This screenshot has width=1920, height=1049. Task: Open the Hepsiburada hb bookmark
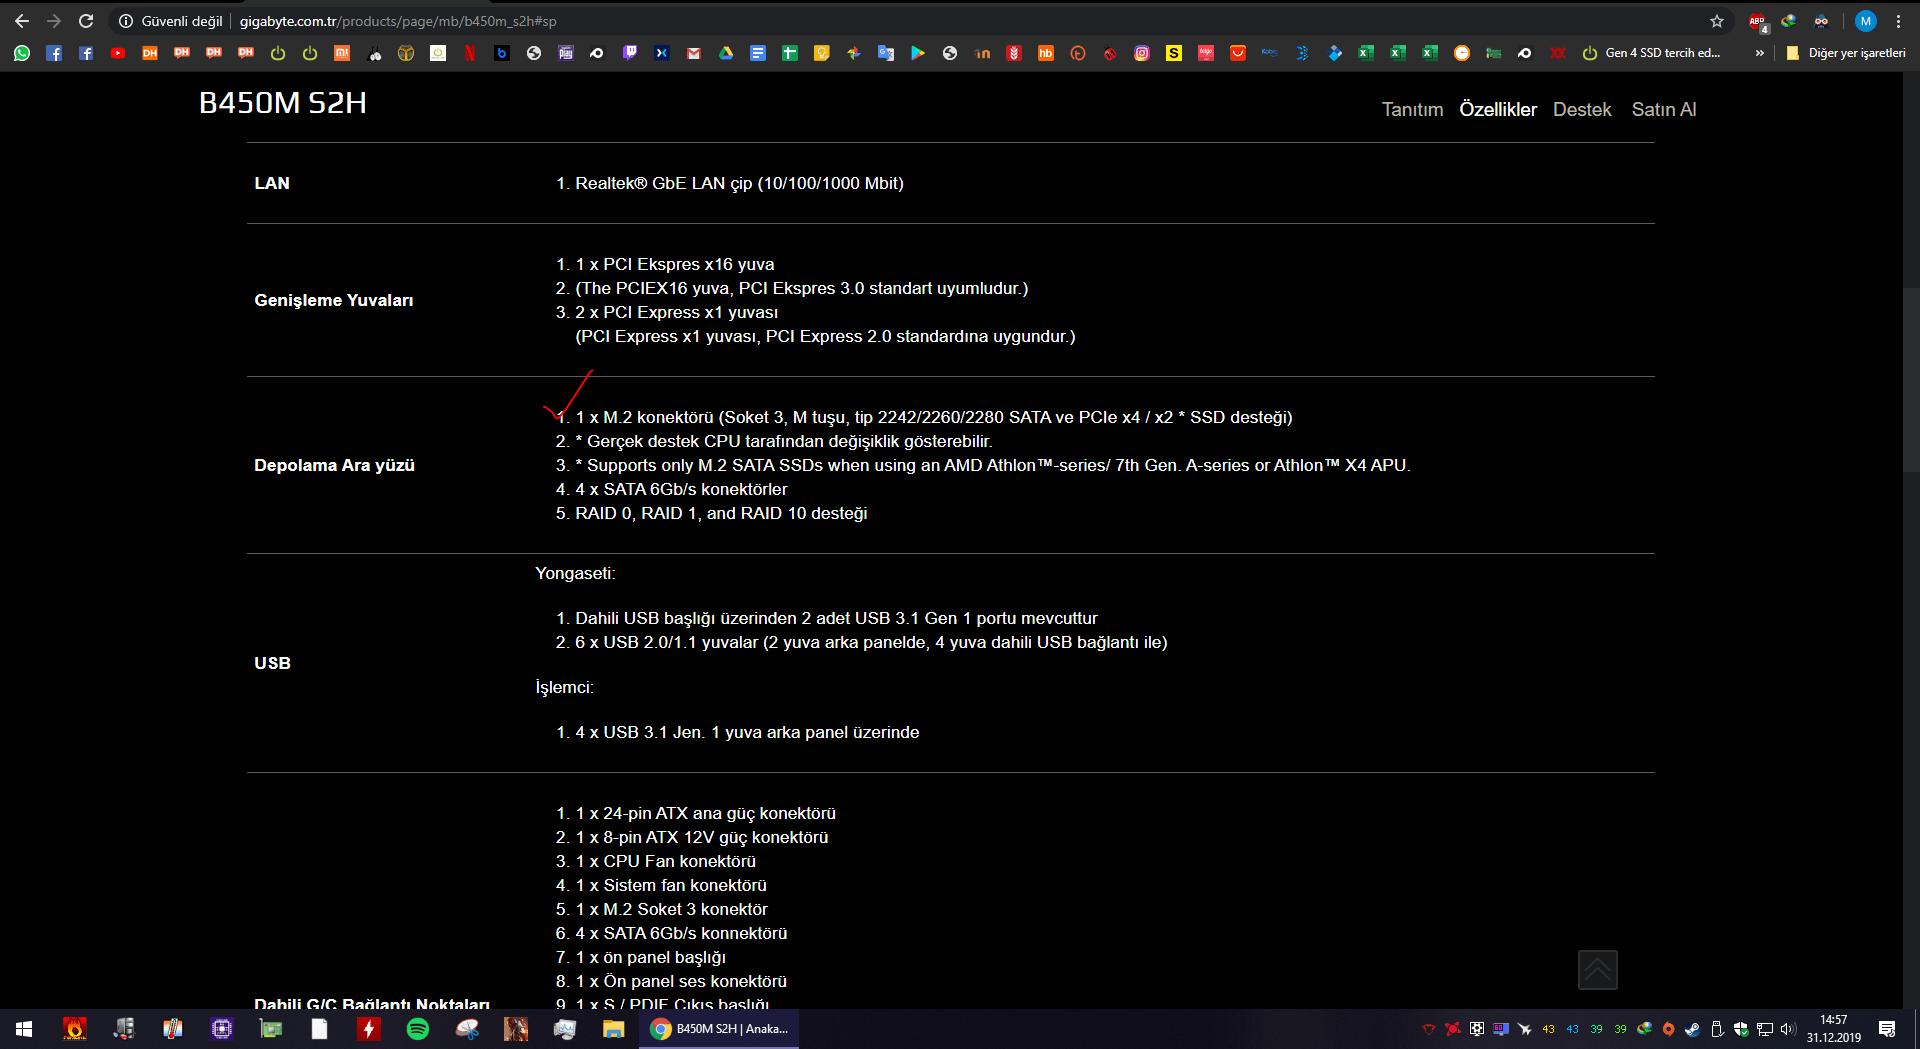[1046, 53]
